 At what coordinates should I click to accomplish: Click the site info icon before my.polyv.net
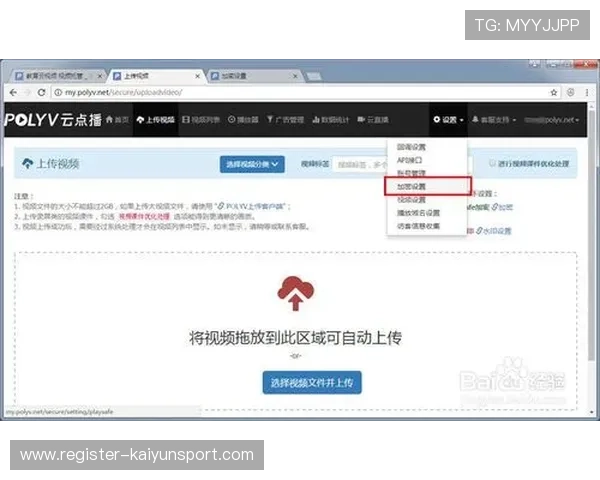pos(58,92)
